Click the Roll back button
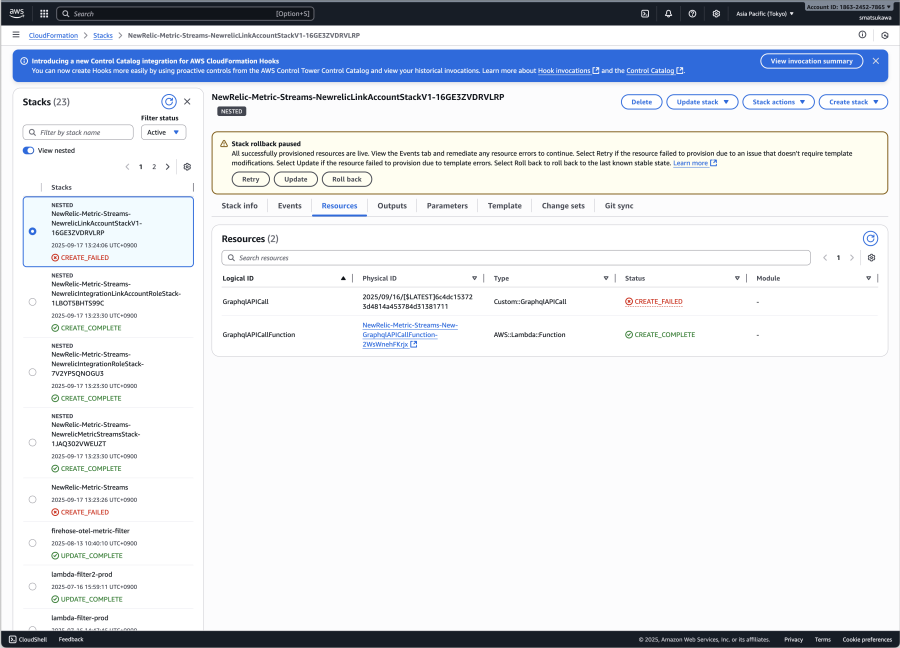 (347, 180)
